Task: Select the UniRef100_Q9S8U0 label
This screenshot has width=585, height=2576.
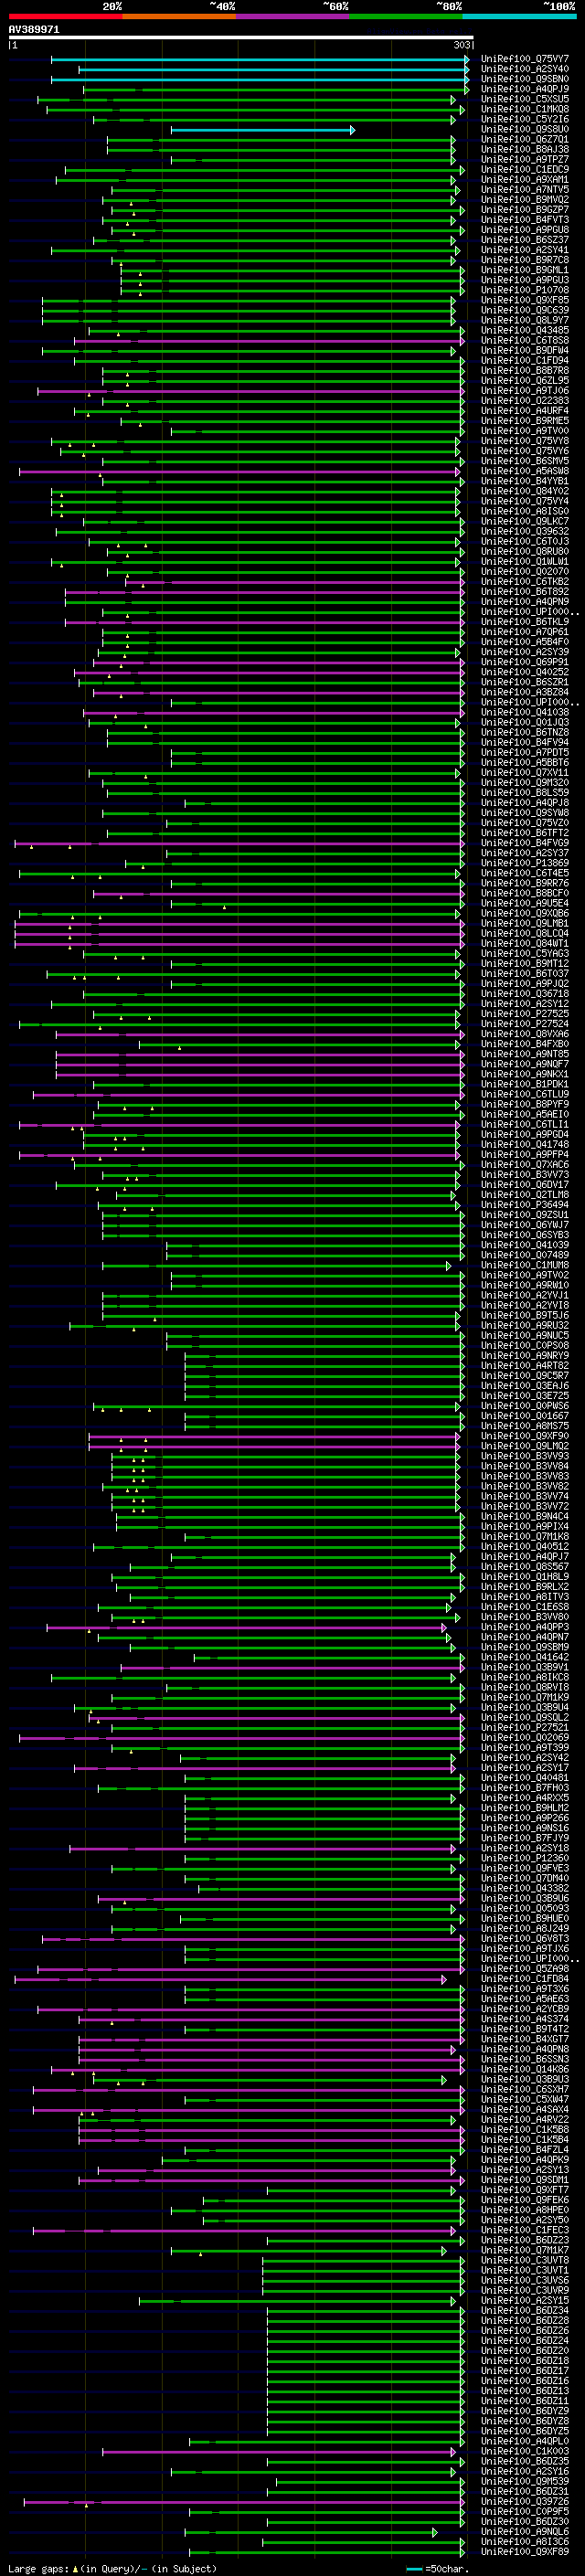Action: pyautogui.click(x=524, y=129)
